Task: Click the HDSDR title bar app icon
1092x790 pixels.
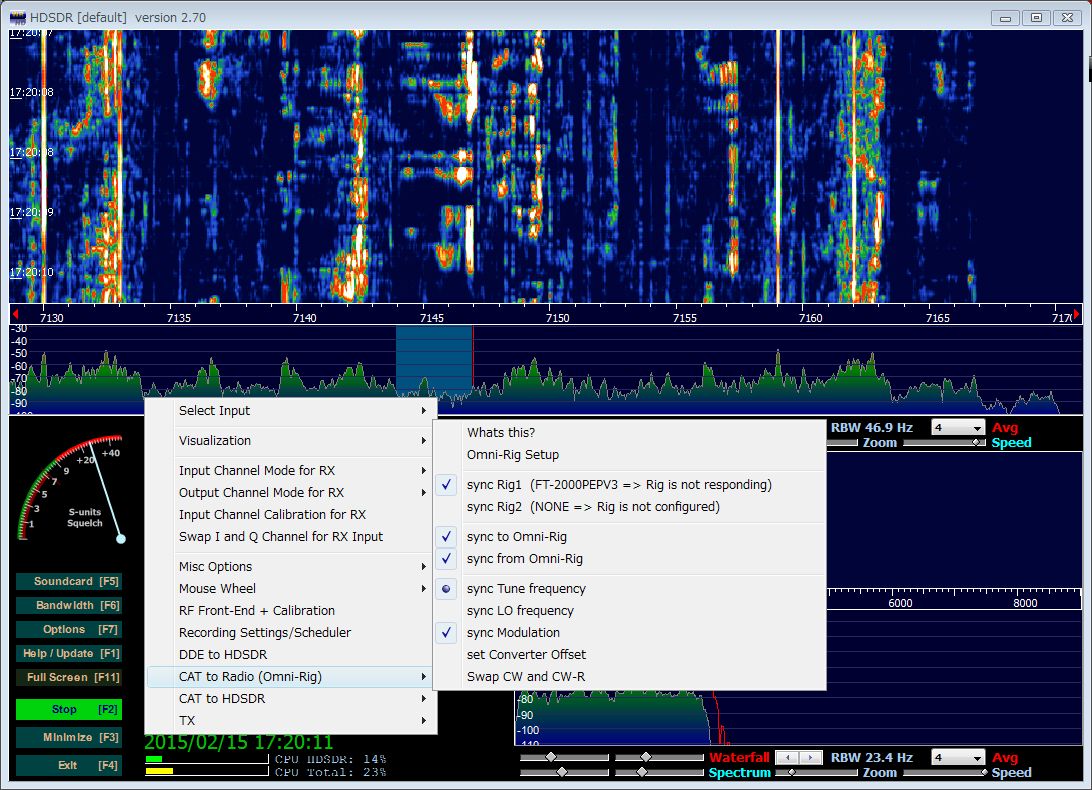Action: 17,17
